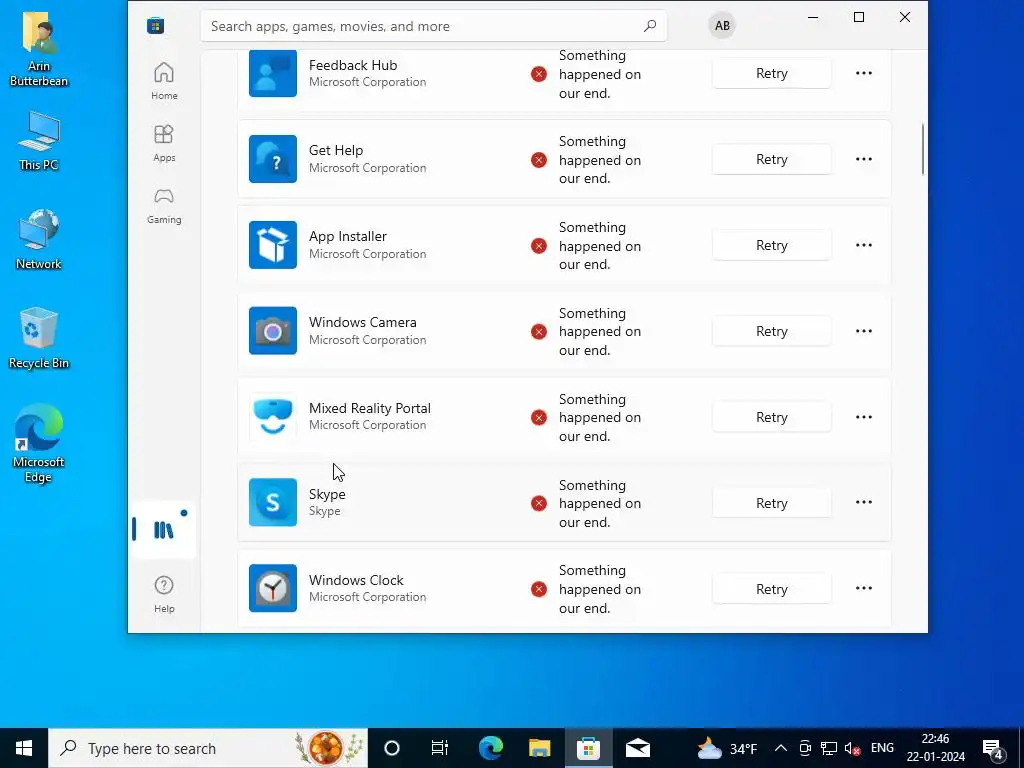Open the Windows Start menu
Screen dimensions: 1024x768
24,748
